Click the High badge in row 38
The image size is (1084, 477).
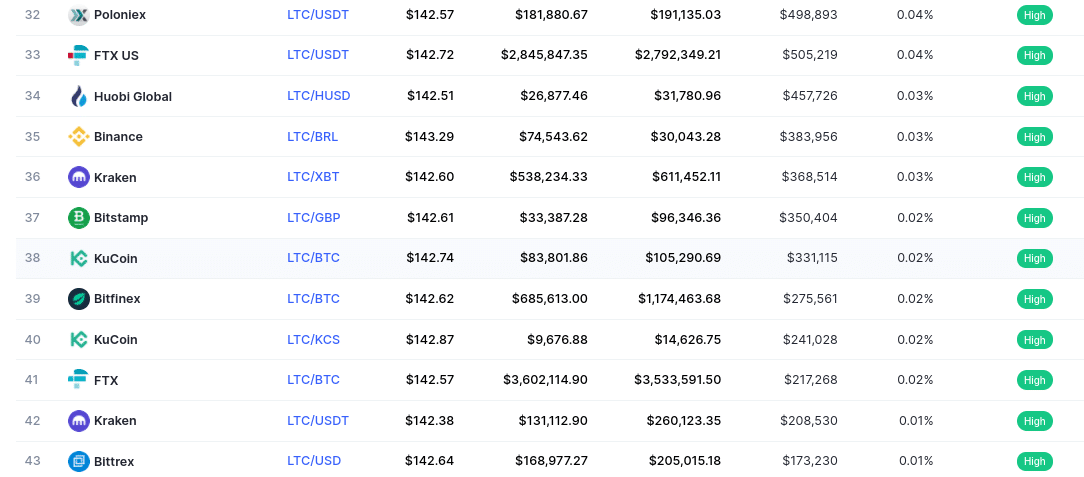(1034, 258)
